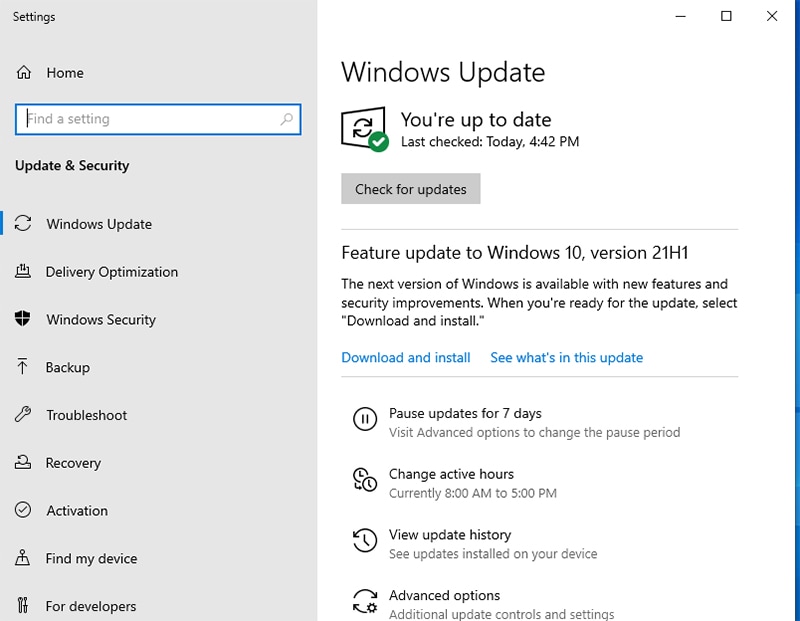
Task: Open See what's in this update
Action: [566, 358]
